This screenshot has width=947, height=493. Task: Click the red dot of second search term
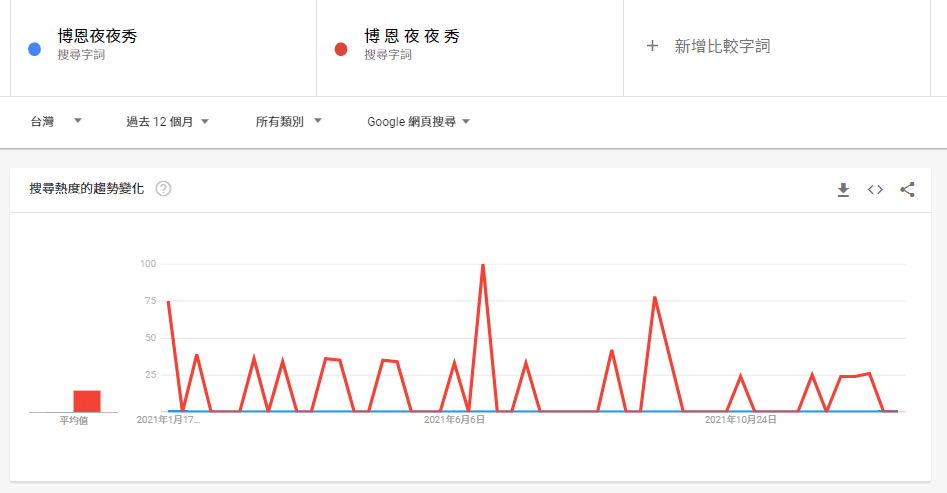click(x=341, y=50)
